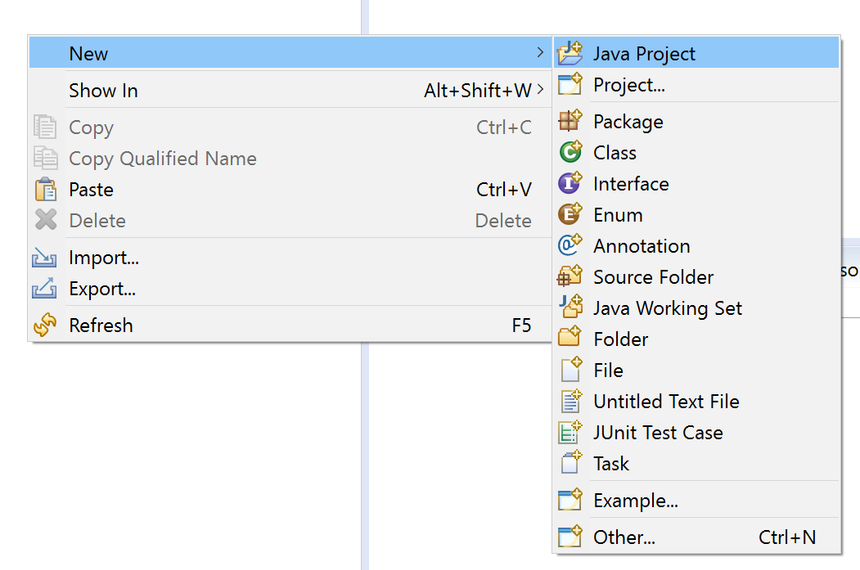The height and width of the screenshot is (570, 860).
Task: Click the Paste clipboard icon
Action: pos(46,189)
